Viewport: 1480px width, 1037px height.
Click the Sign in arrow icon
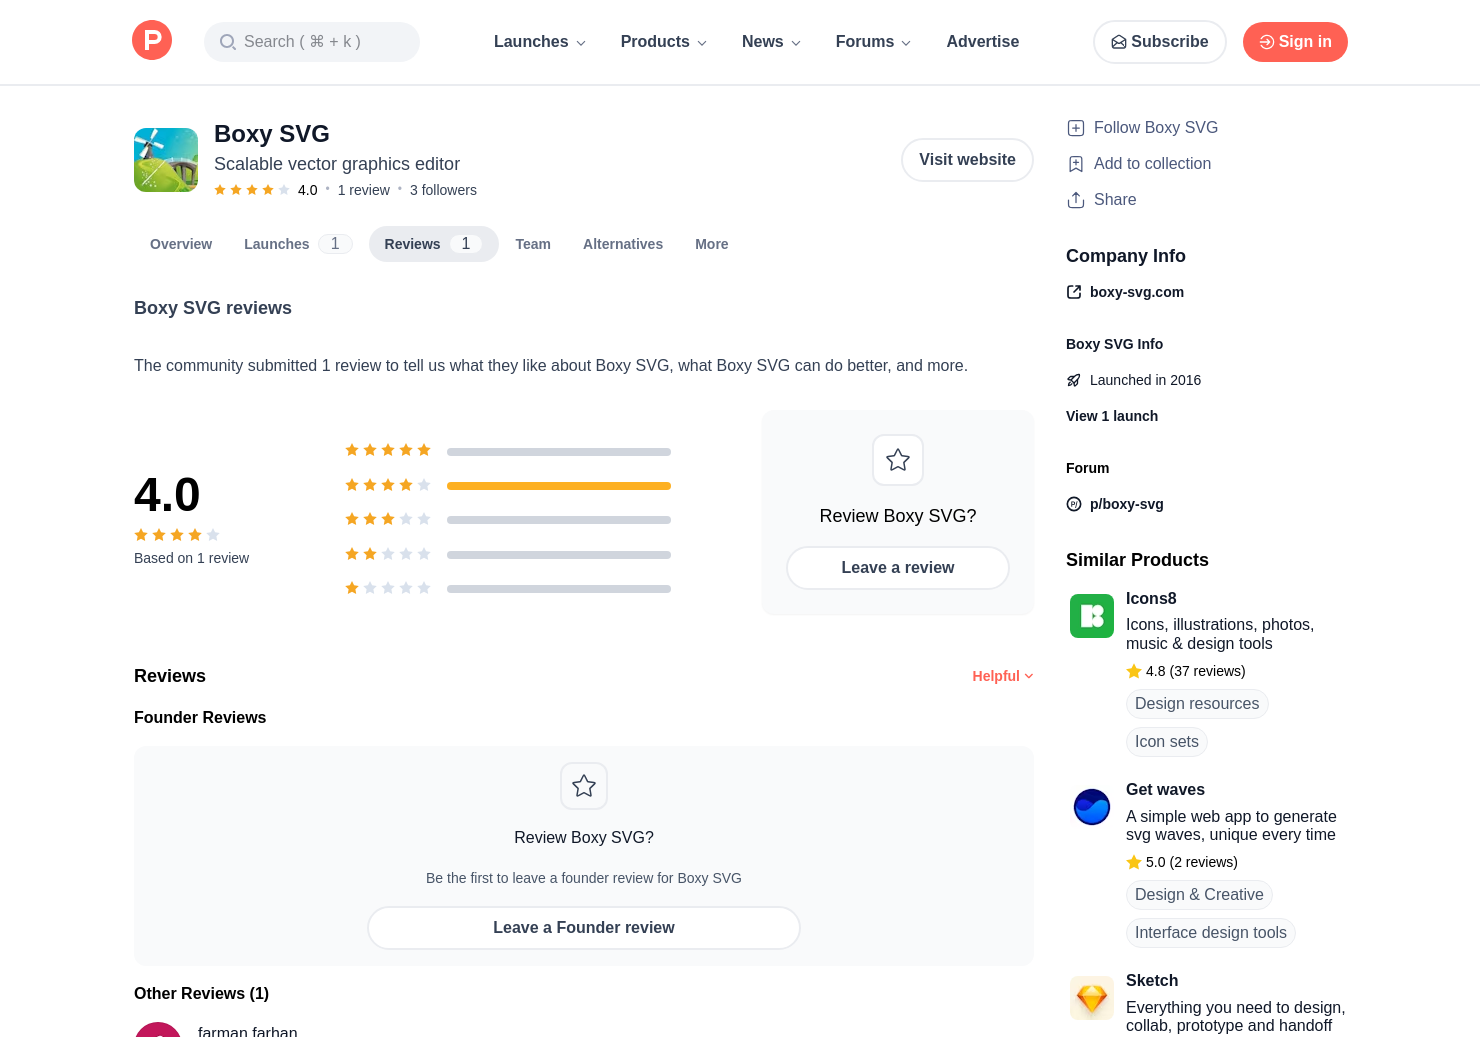point(1267,42)
